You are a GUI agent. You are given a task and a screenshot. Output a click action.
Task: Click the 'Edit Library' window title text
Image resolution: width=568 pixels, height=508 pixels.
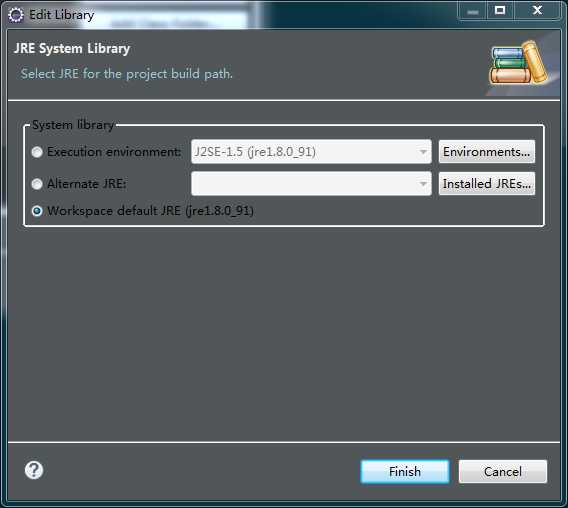[62, 15]
